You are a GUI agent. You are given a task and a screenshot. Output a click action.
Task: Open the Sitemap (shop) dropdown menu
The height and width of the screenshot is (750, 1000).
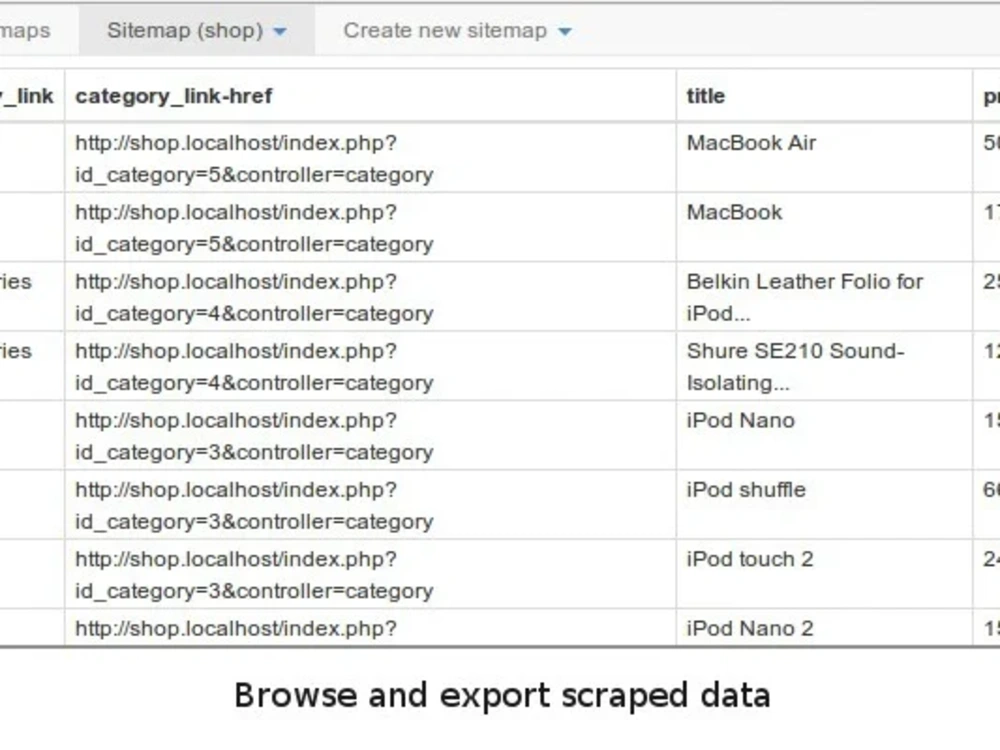tap(187, 30)
